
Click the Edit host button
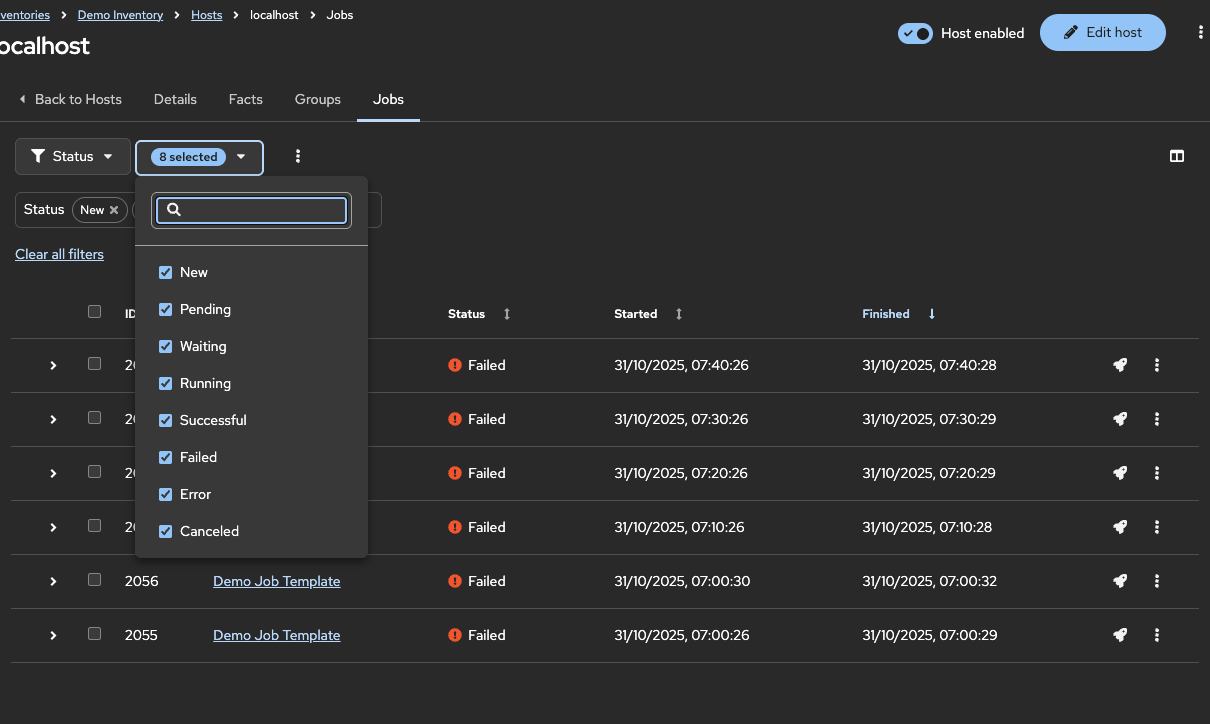tap(1102, 33)
